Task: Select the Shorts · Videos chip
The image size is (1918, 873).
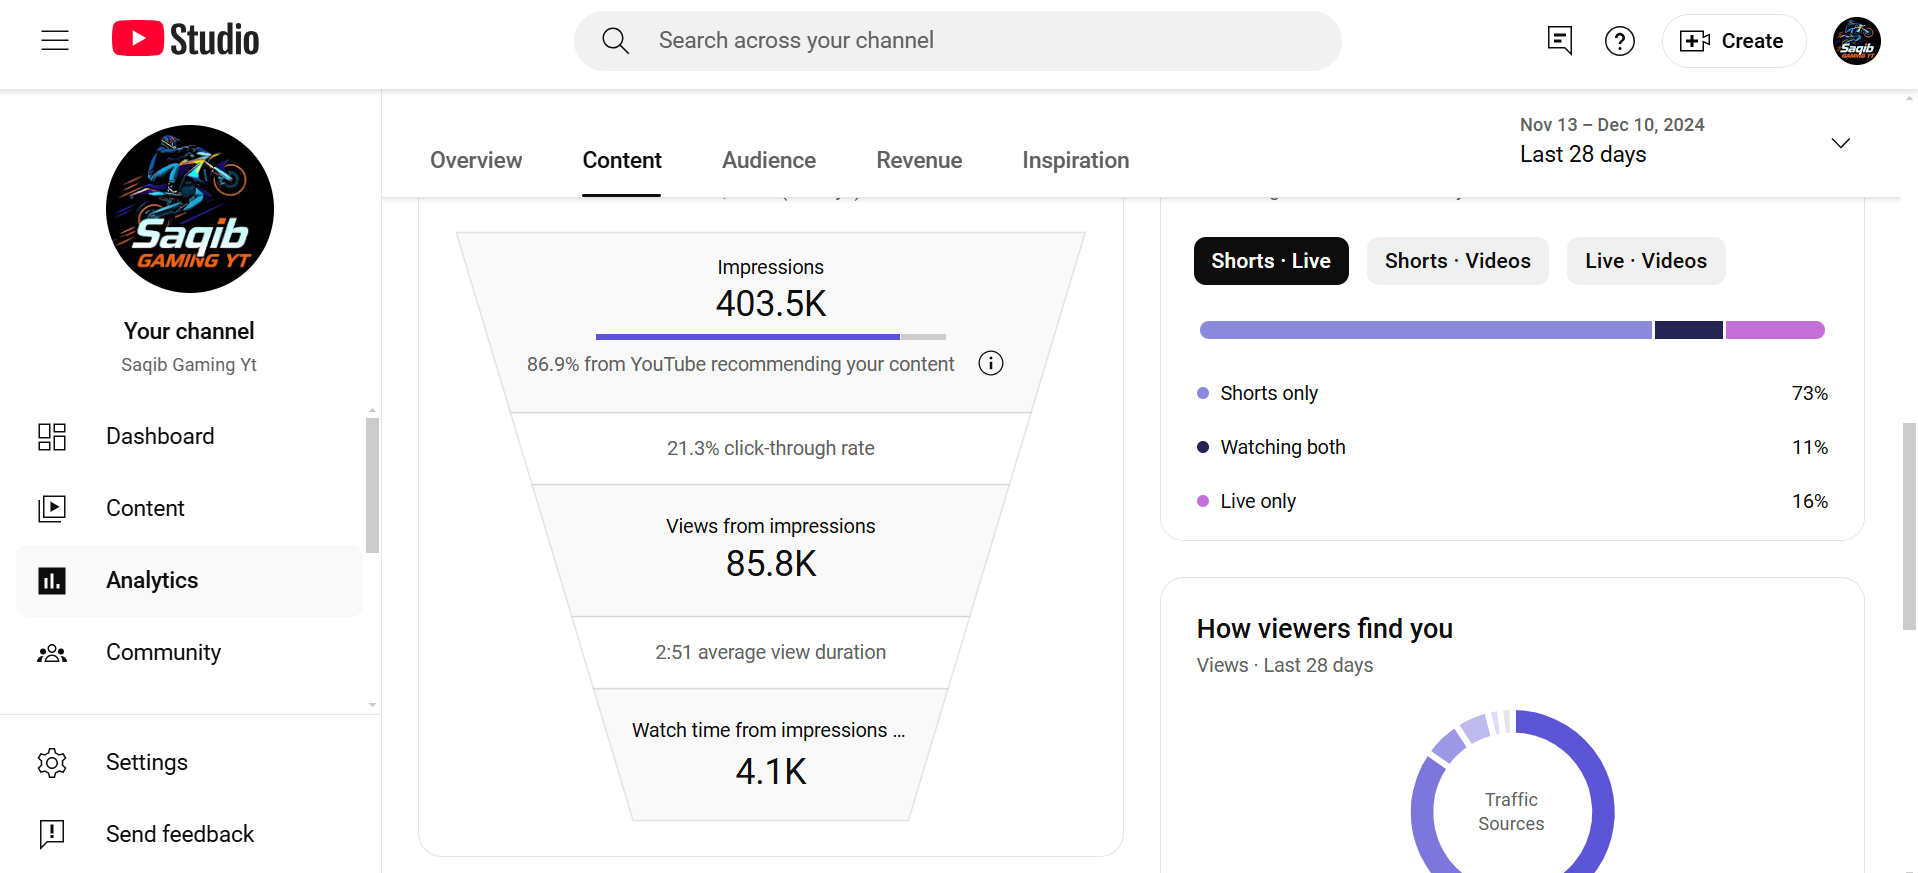Action: [1458, 261]
